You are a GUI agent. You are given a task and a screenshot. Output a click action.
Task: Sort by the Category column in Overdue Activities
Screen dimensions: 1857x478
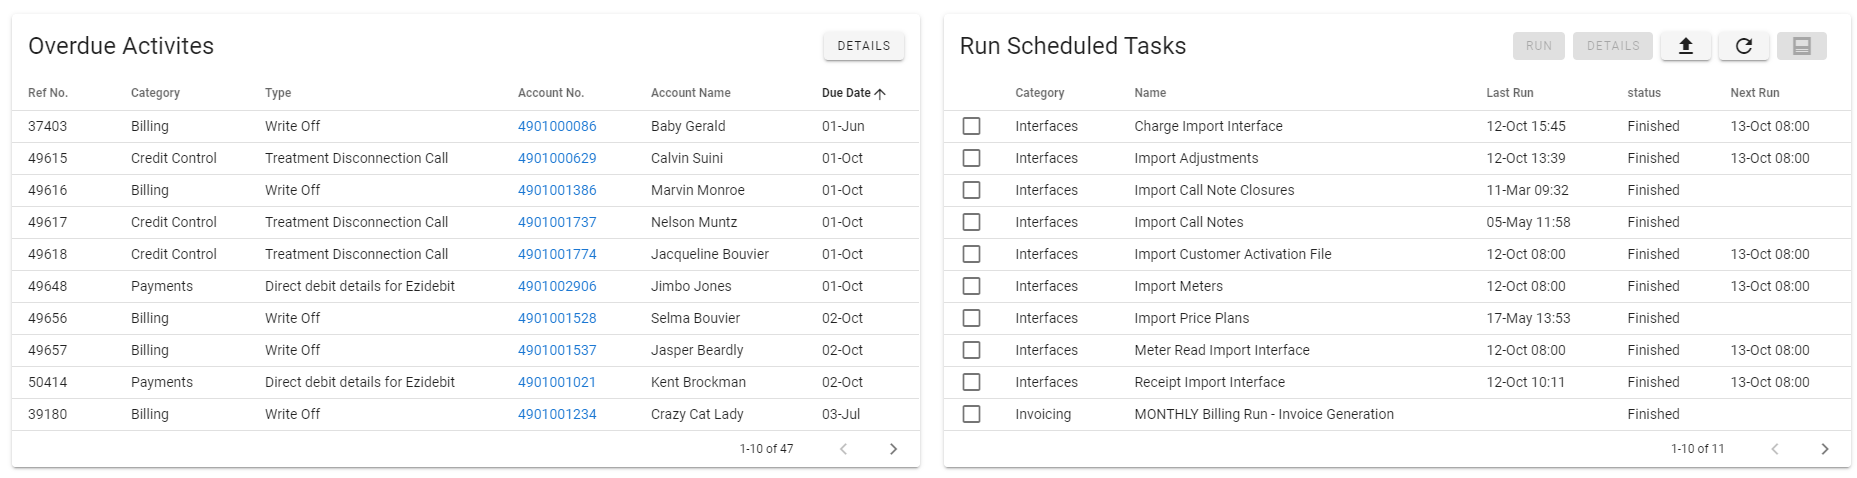[x=155, y=93]
